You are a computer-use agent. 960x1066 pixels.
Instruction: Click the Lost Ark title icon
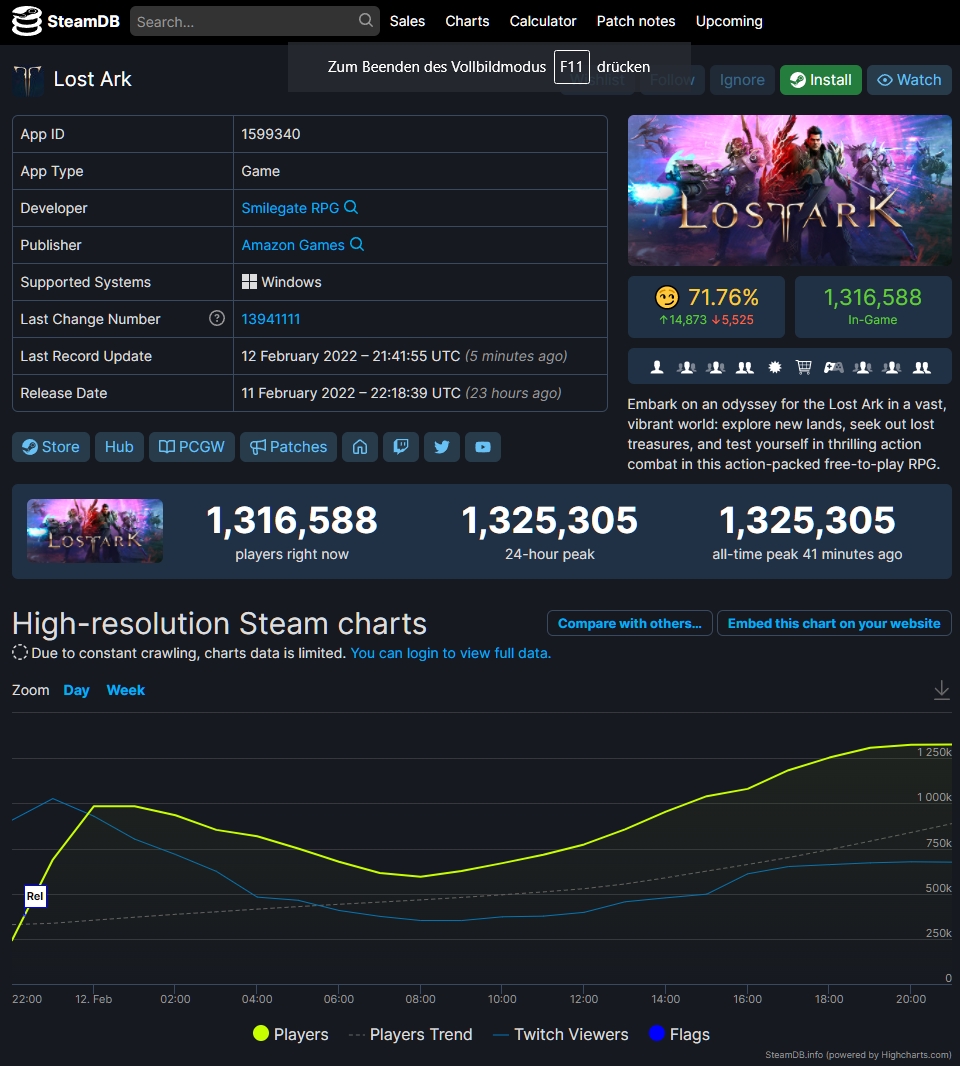[x=28, y=80]
